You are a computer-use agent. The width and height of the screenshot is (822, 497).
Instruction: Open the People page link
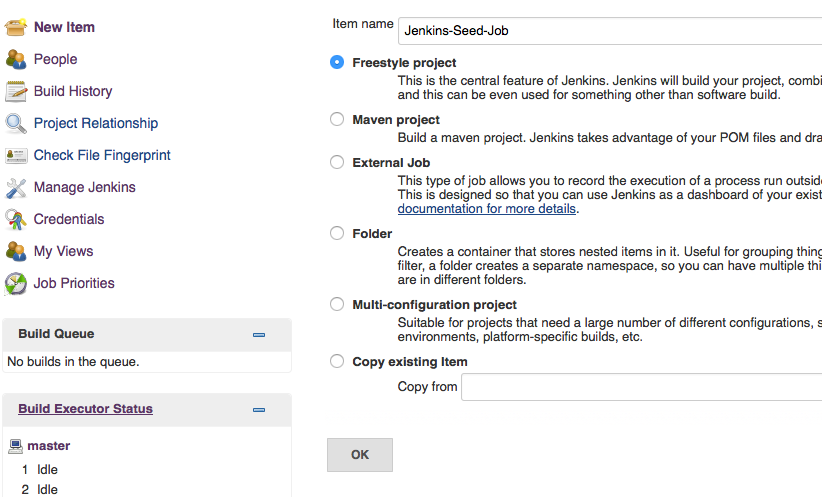tap(56, 59)
